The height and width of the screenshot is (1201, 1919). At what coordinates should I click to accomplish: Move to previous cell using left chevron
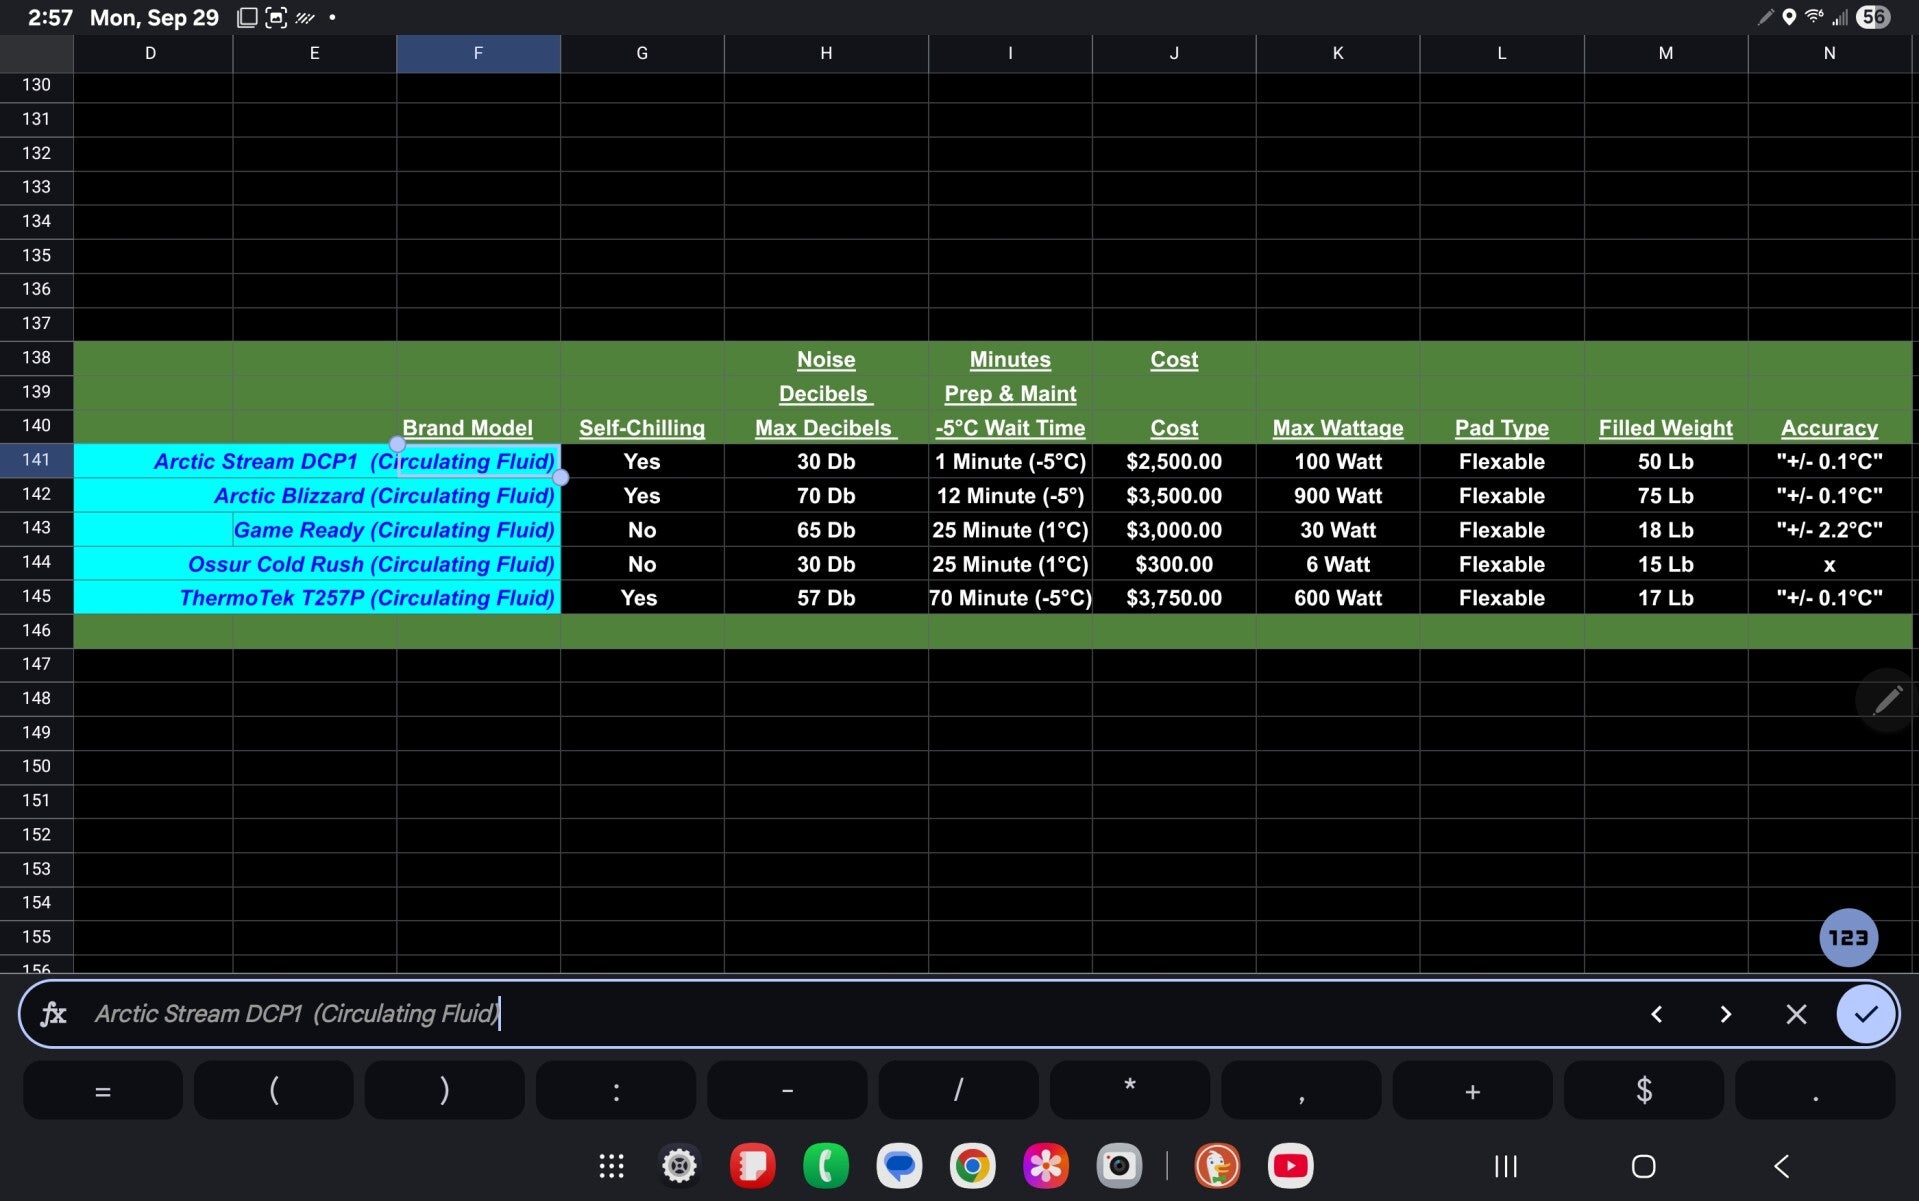coord(1656,1014)
